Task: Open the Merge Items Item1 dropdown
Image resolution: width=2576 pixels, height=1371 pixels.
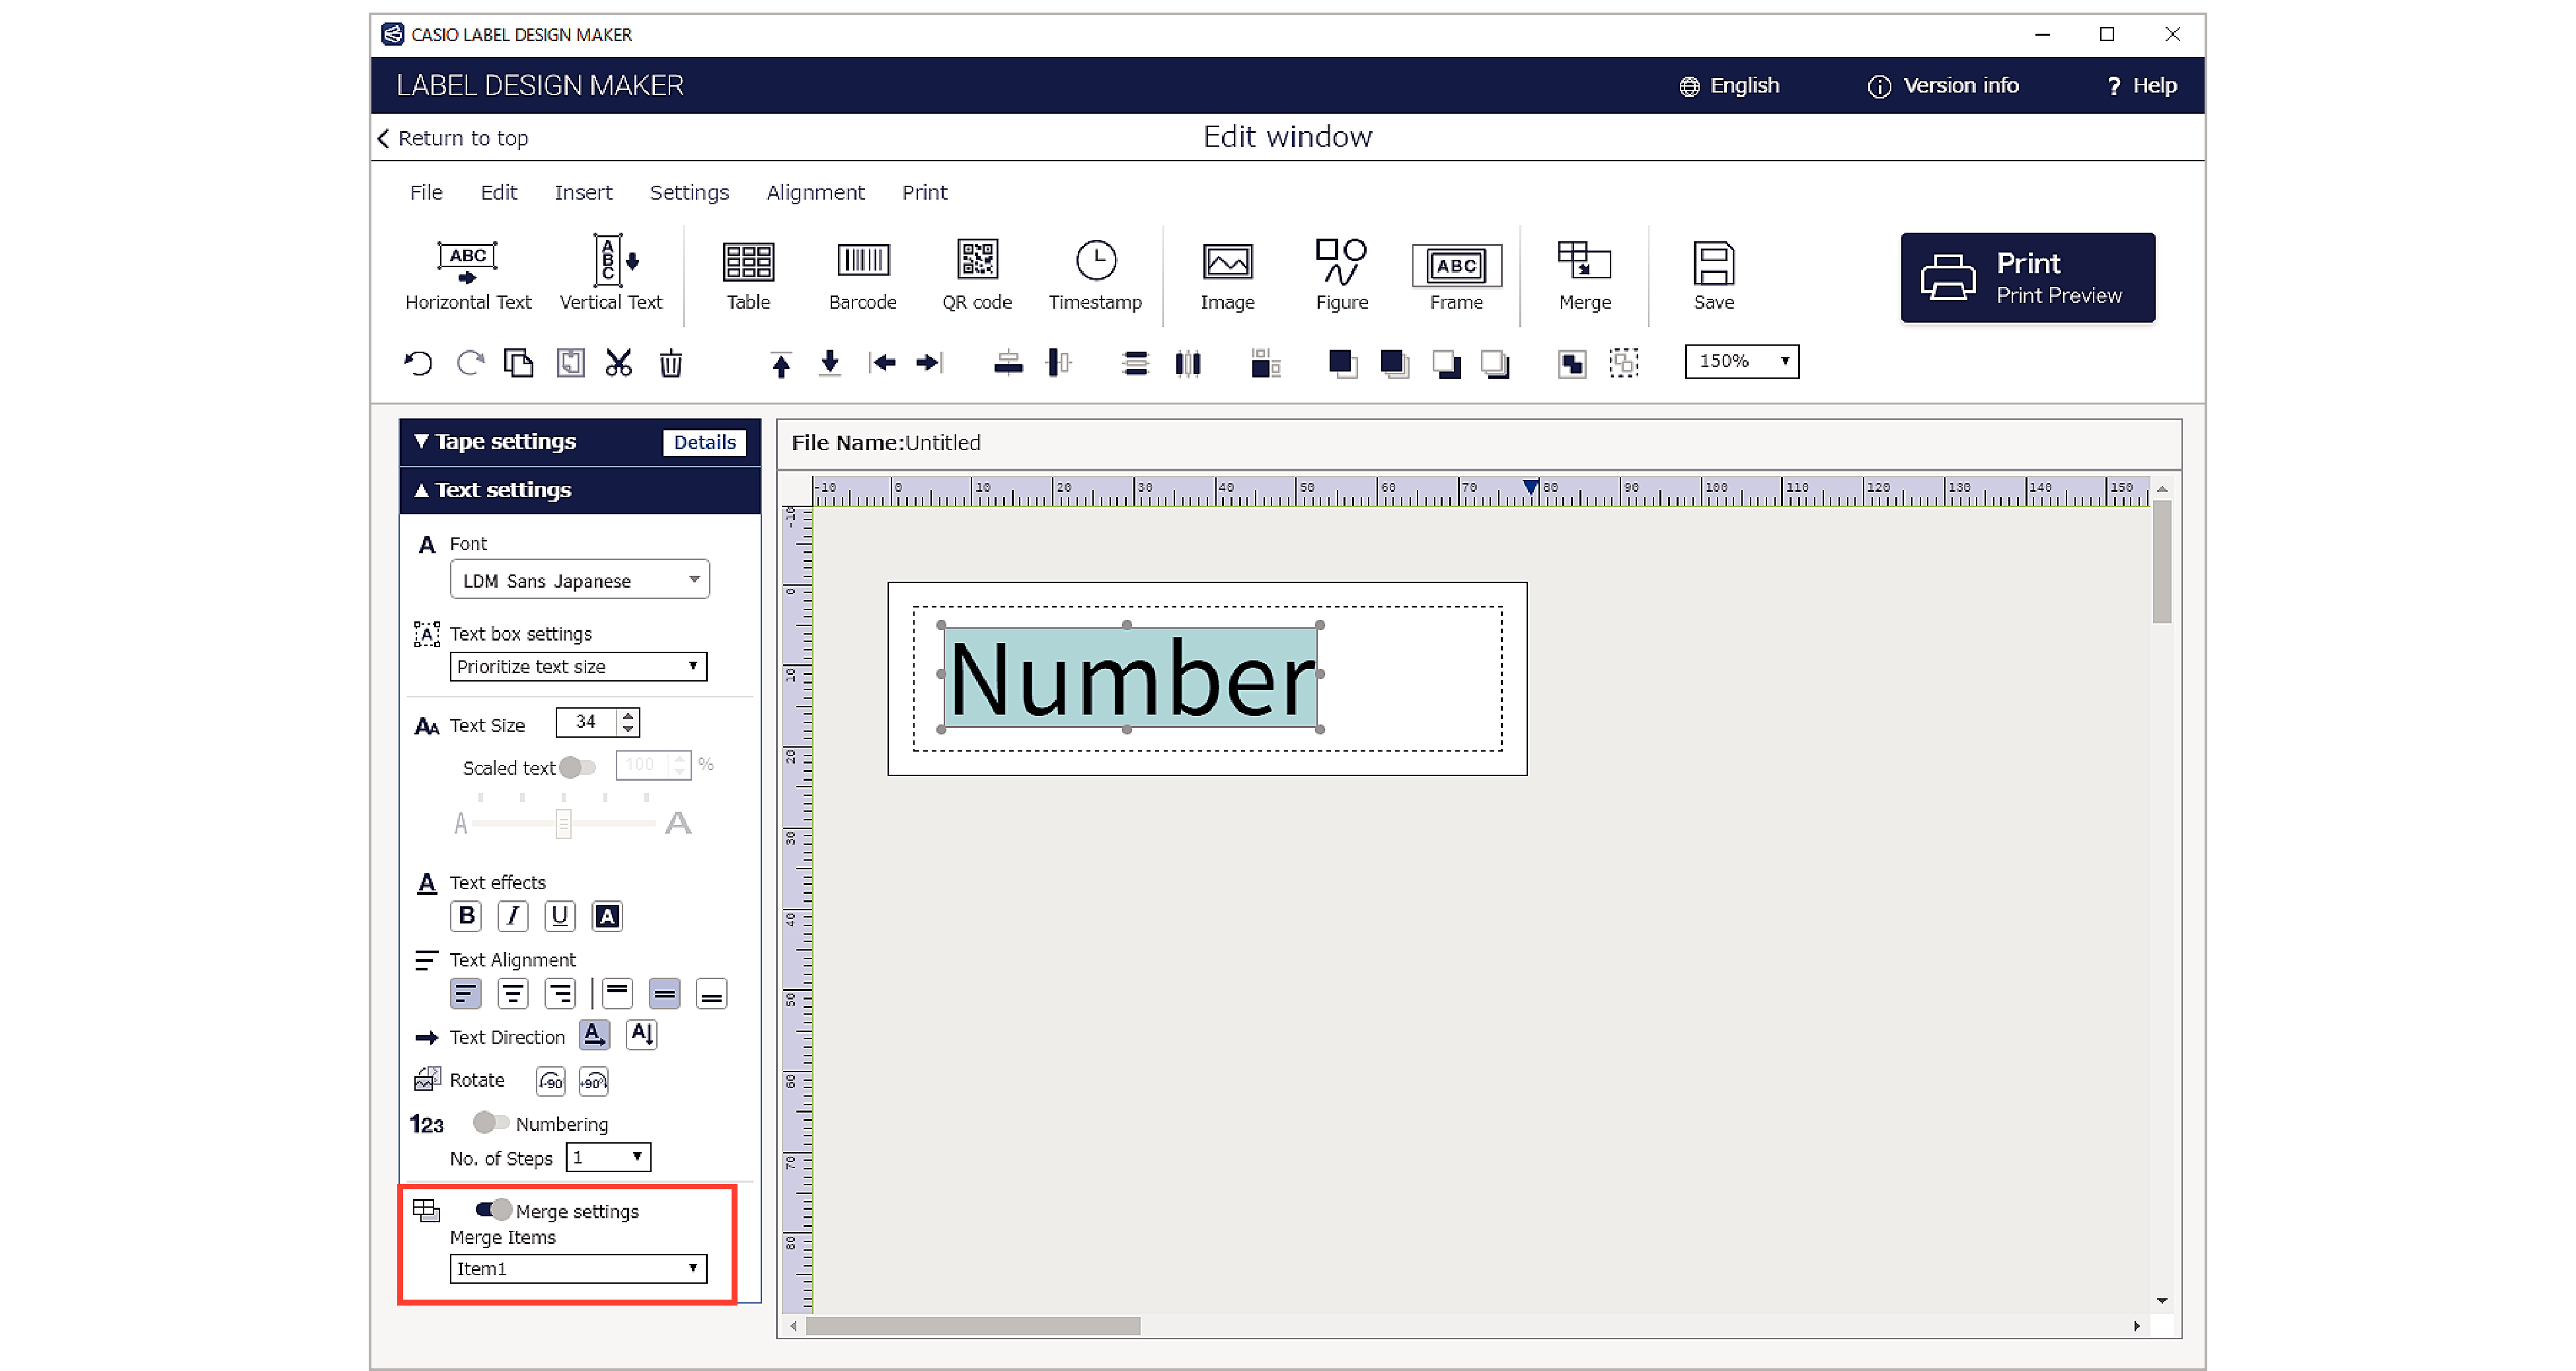Action: coord(690,1269)
